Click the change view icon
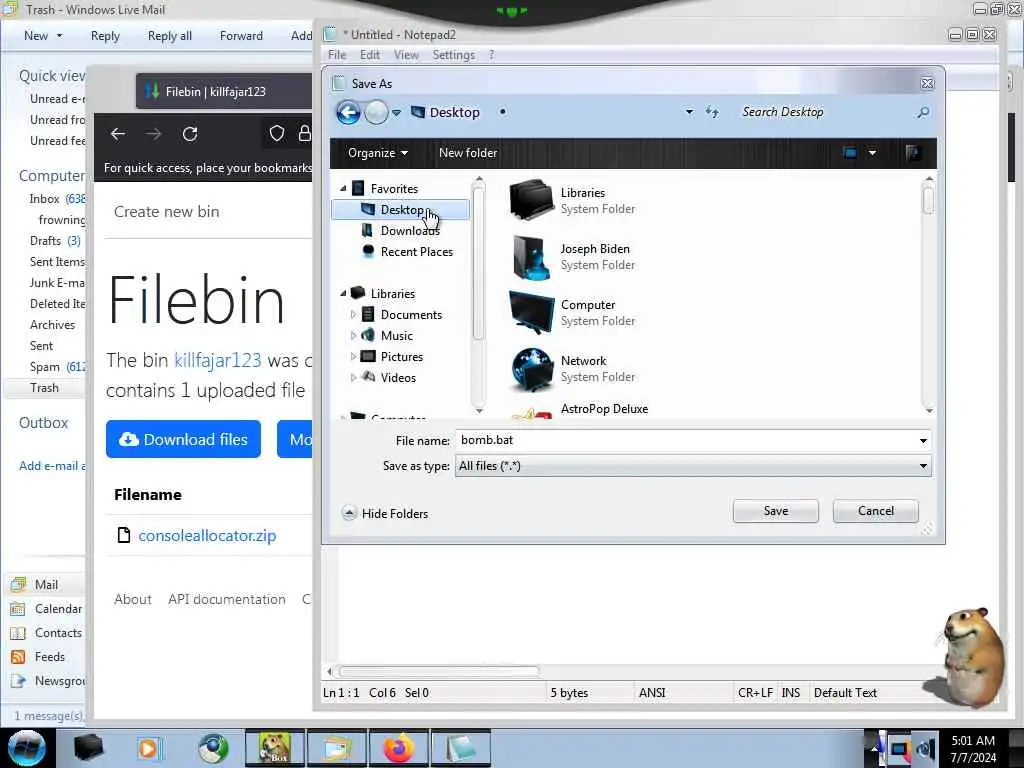 point(850,153)
